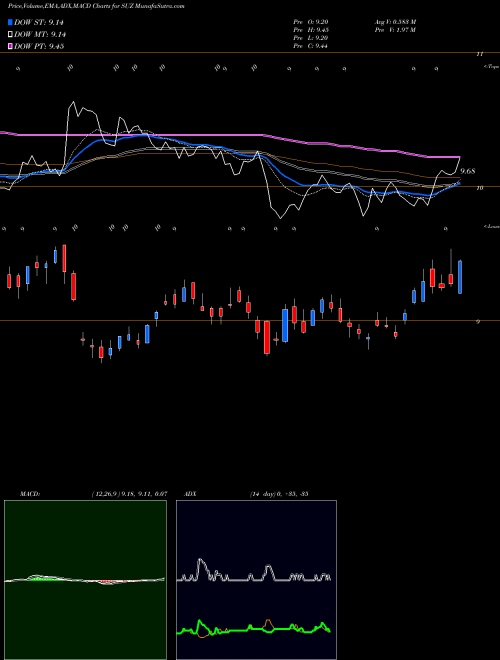Click the 'Pre V: 1.97 M' volume text

click(395, 30)
